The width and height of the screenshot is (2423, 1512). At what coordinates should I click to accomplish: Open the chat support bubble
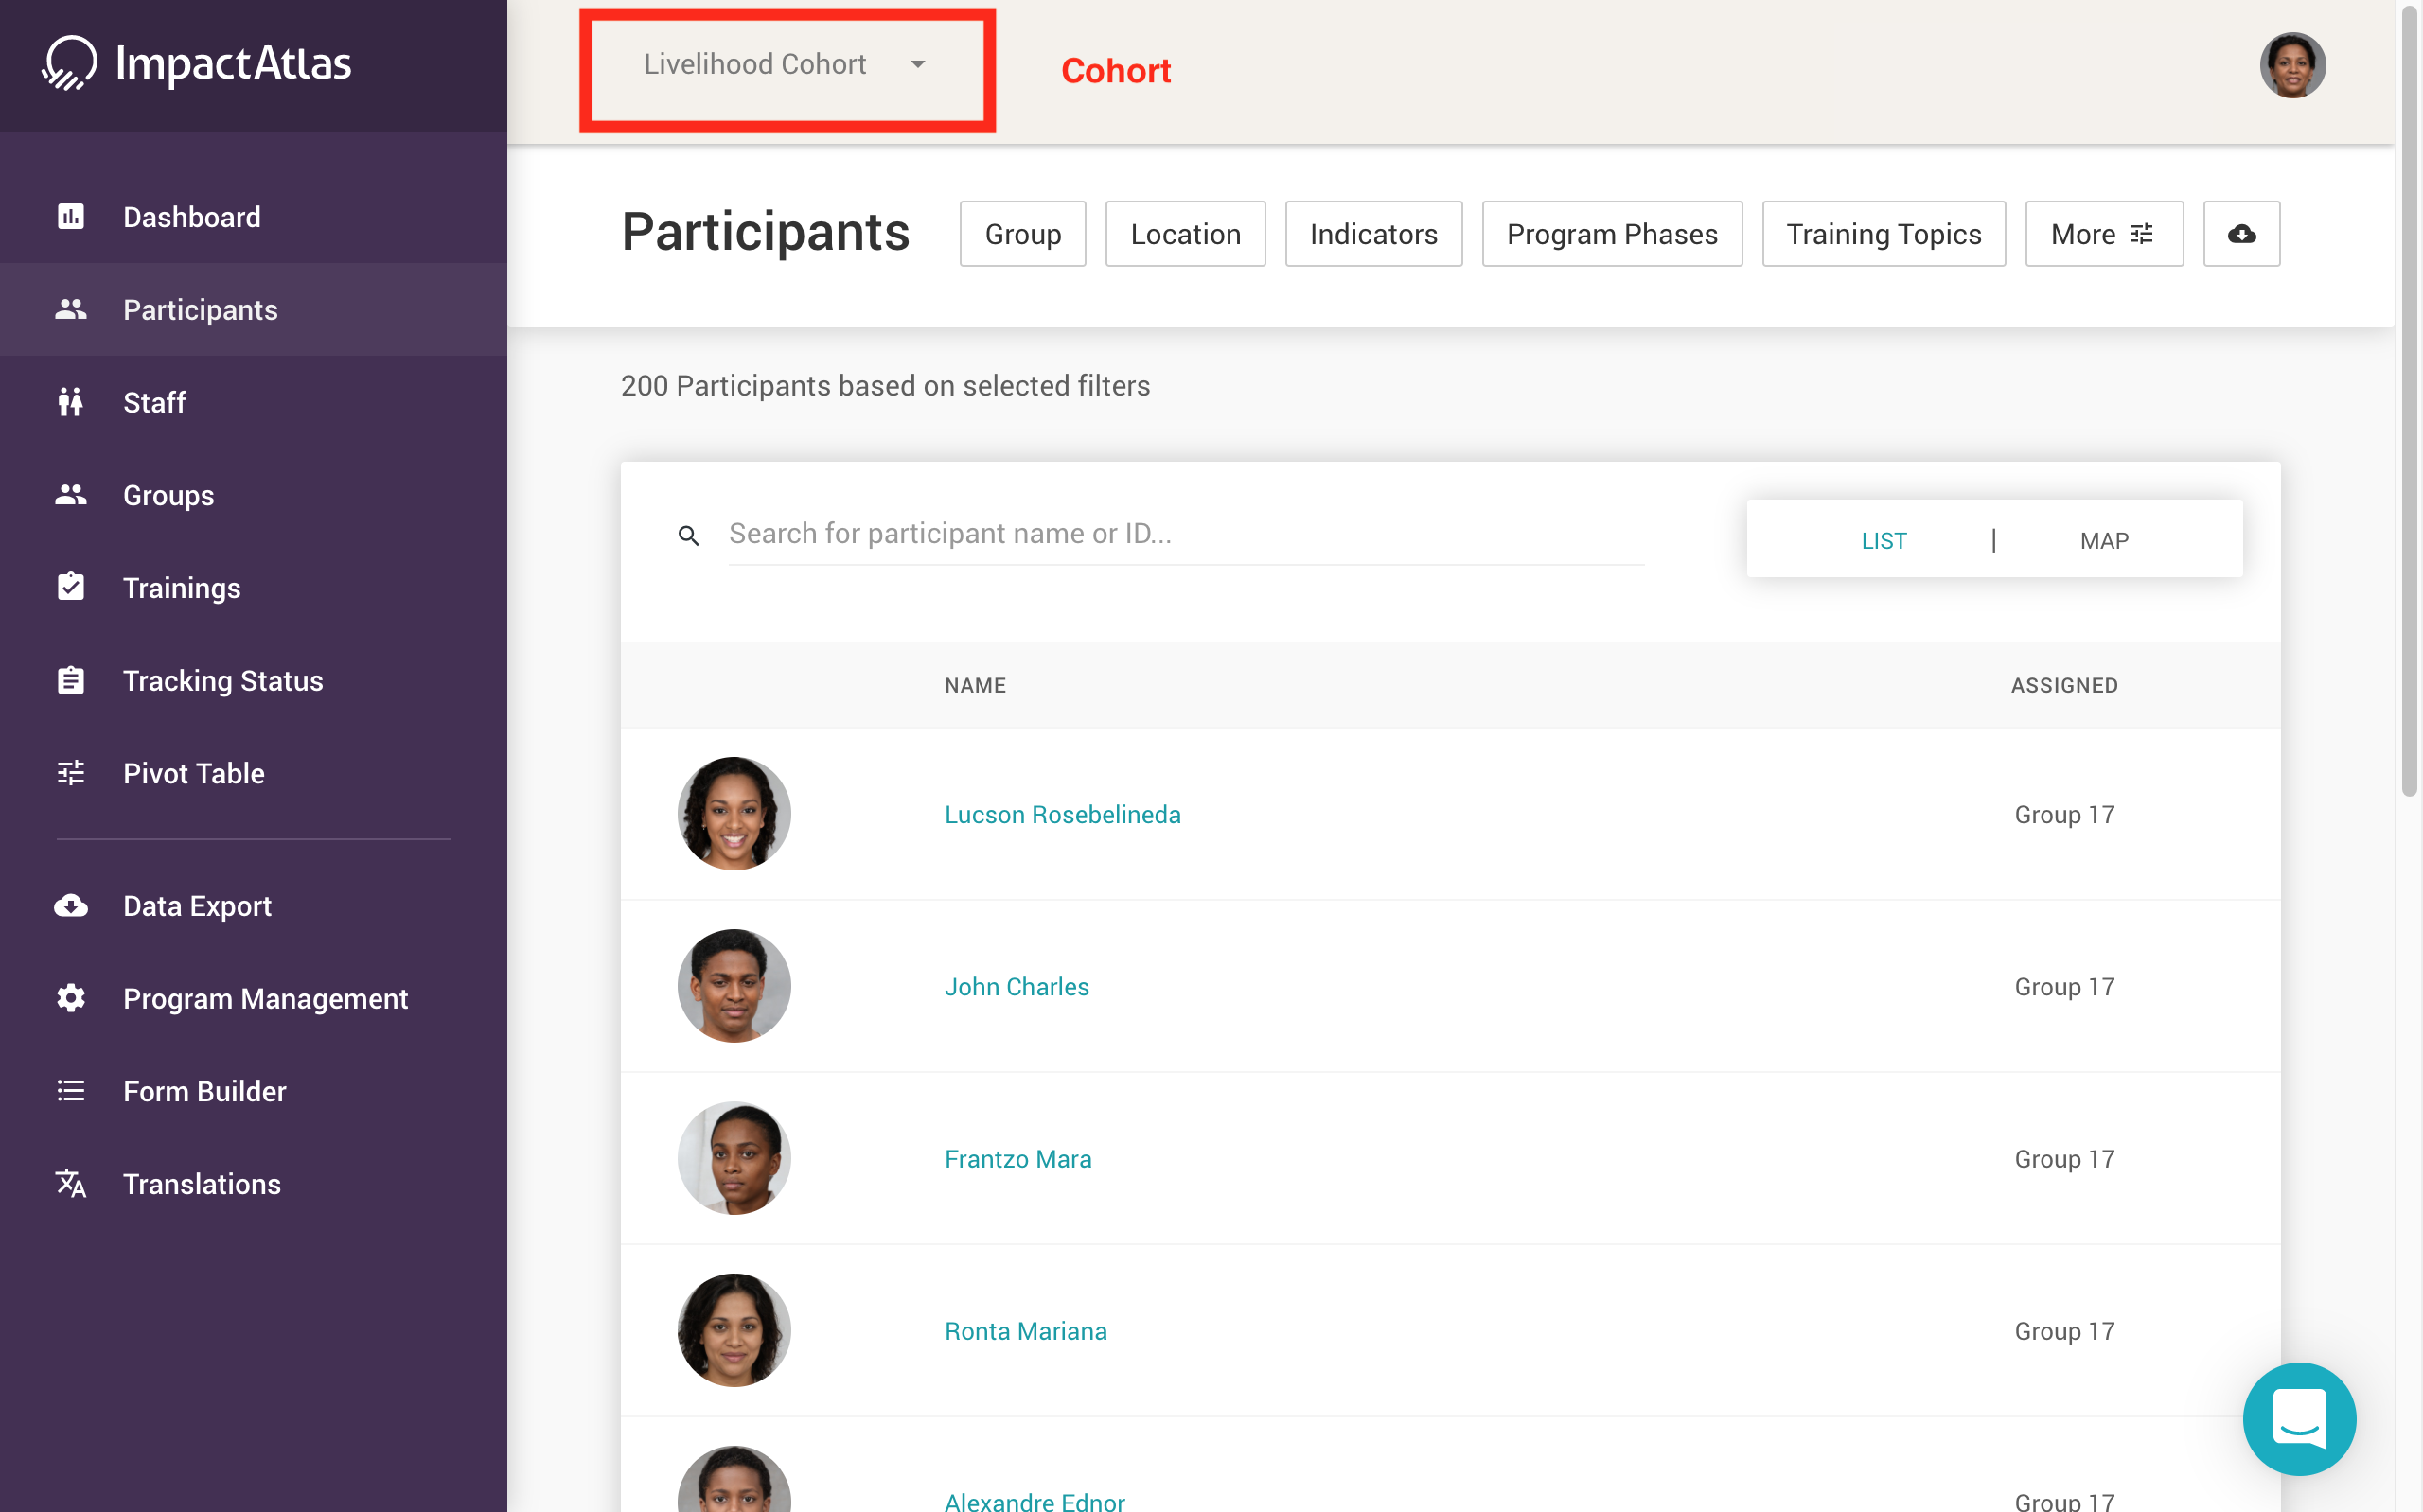click(2298, 1418)
